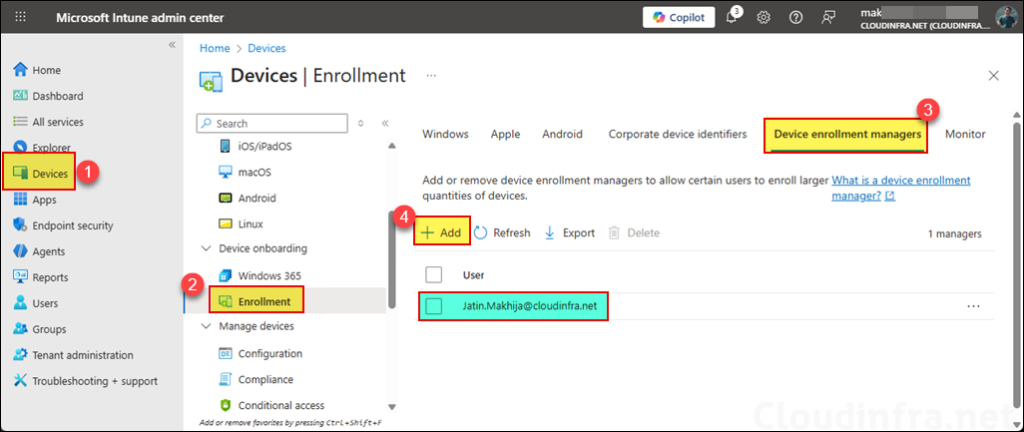Collapse the left navigation menu
1024x432 pixels.
(x=172, y=44)
